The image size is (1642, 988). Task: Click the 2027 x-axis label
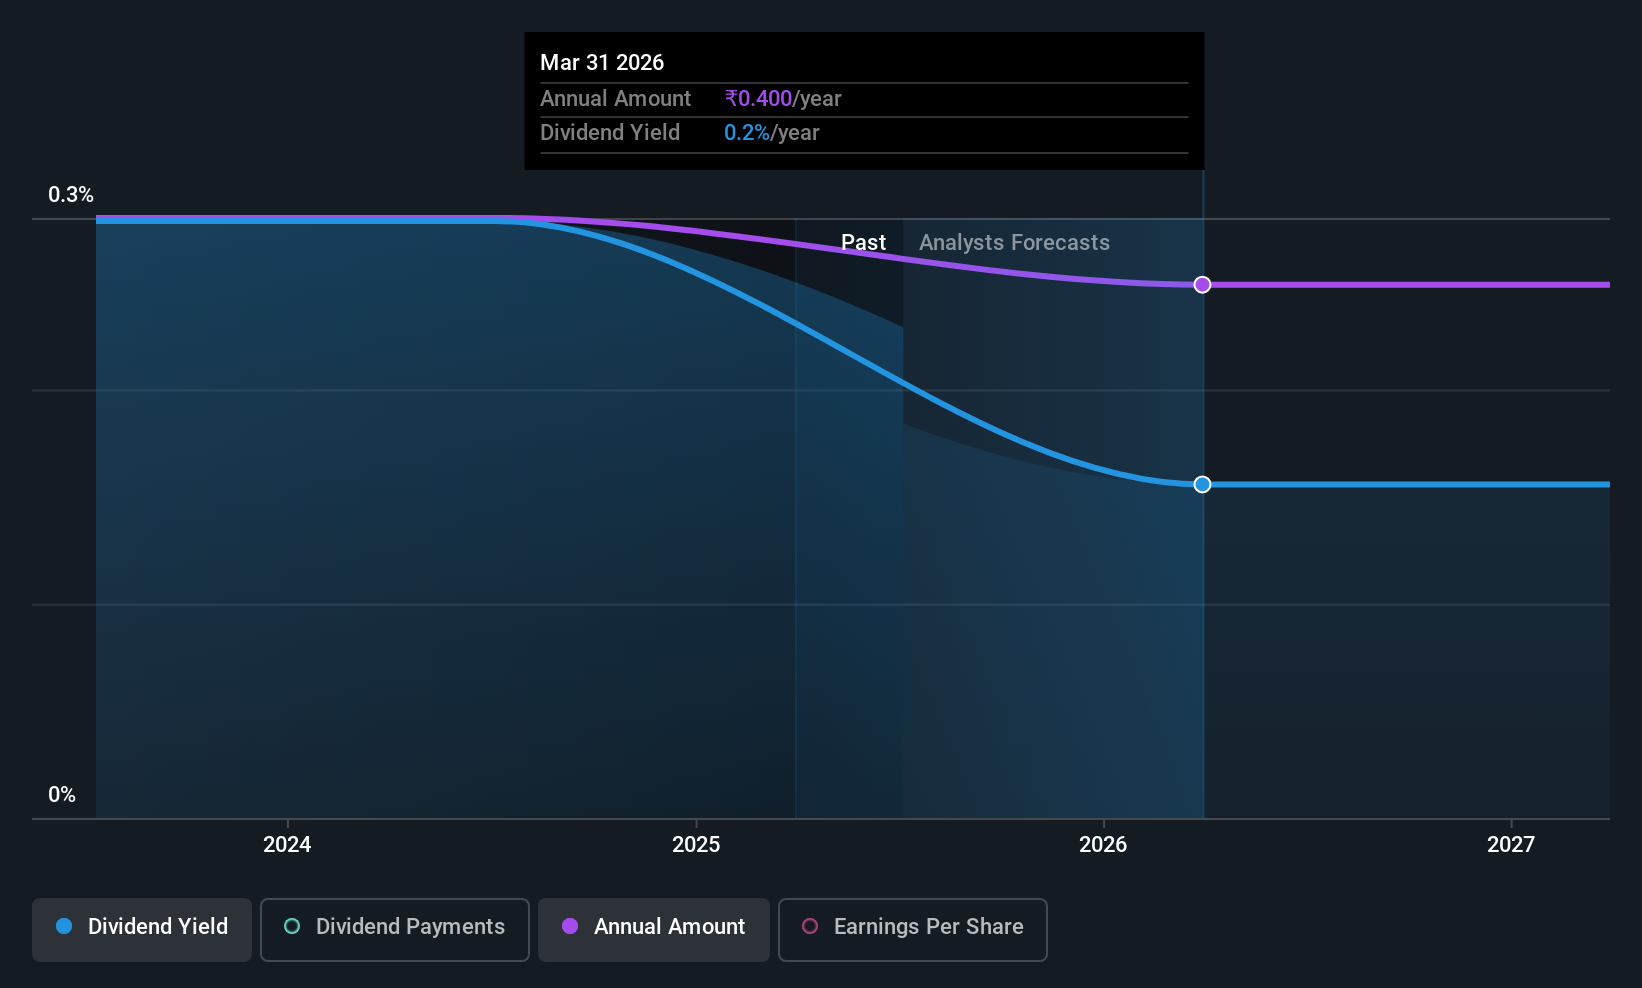(x=1510, y=845)
